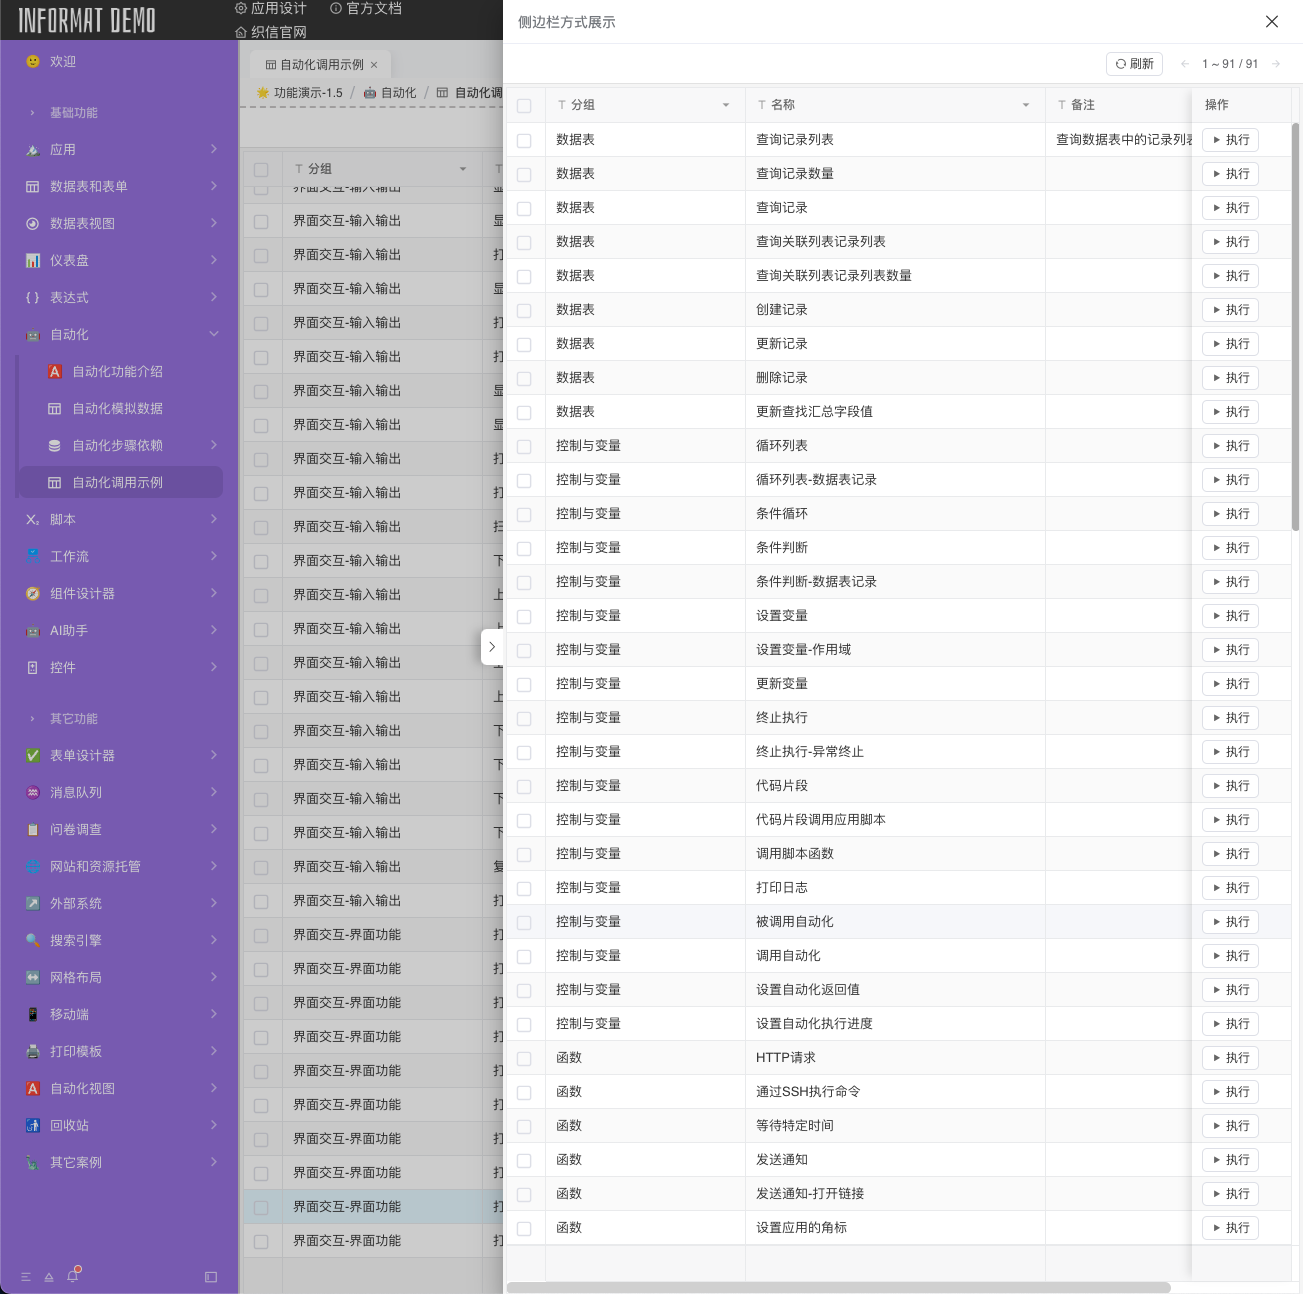
Task: Click the sidebar collapse icon at bottom left
Action: pyautogui.click(x=210, y=1277)
